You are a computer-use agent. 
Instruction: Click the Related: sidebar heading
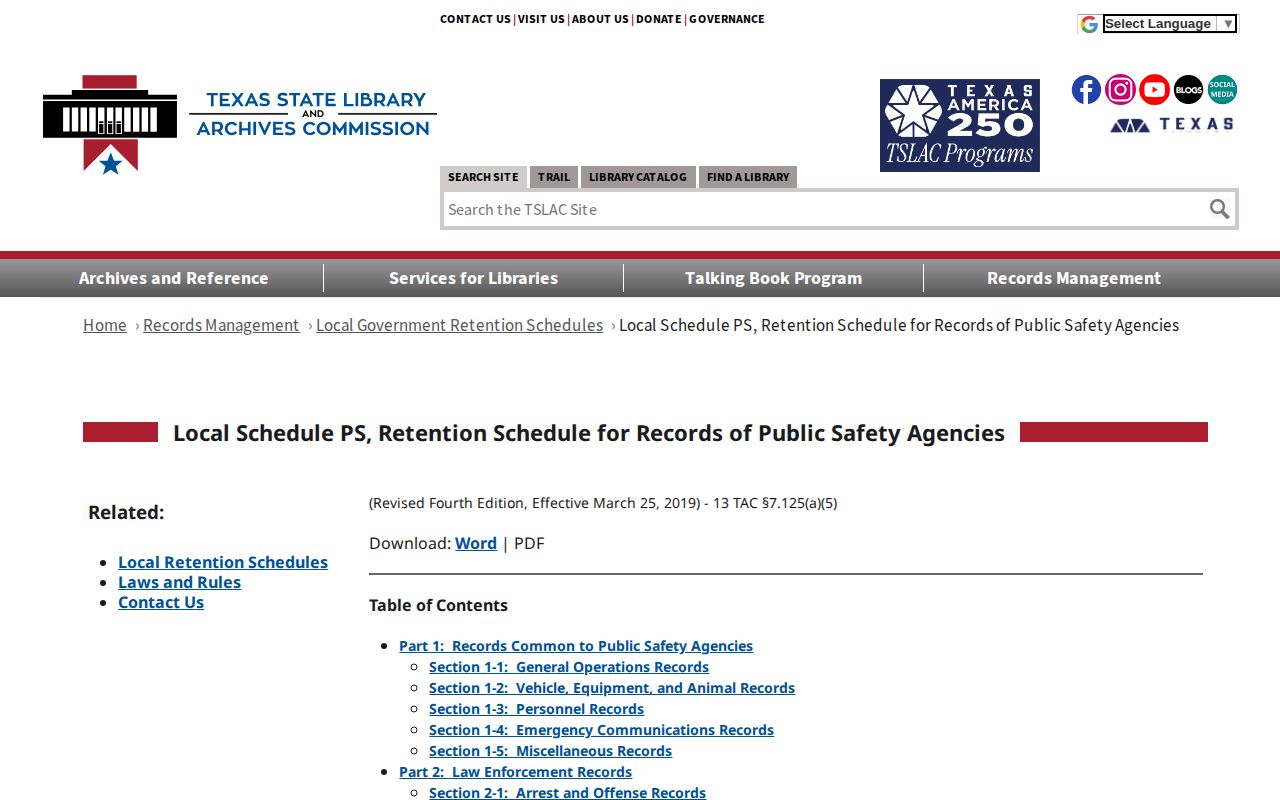[x=126, y=512]
